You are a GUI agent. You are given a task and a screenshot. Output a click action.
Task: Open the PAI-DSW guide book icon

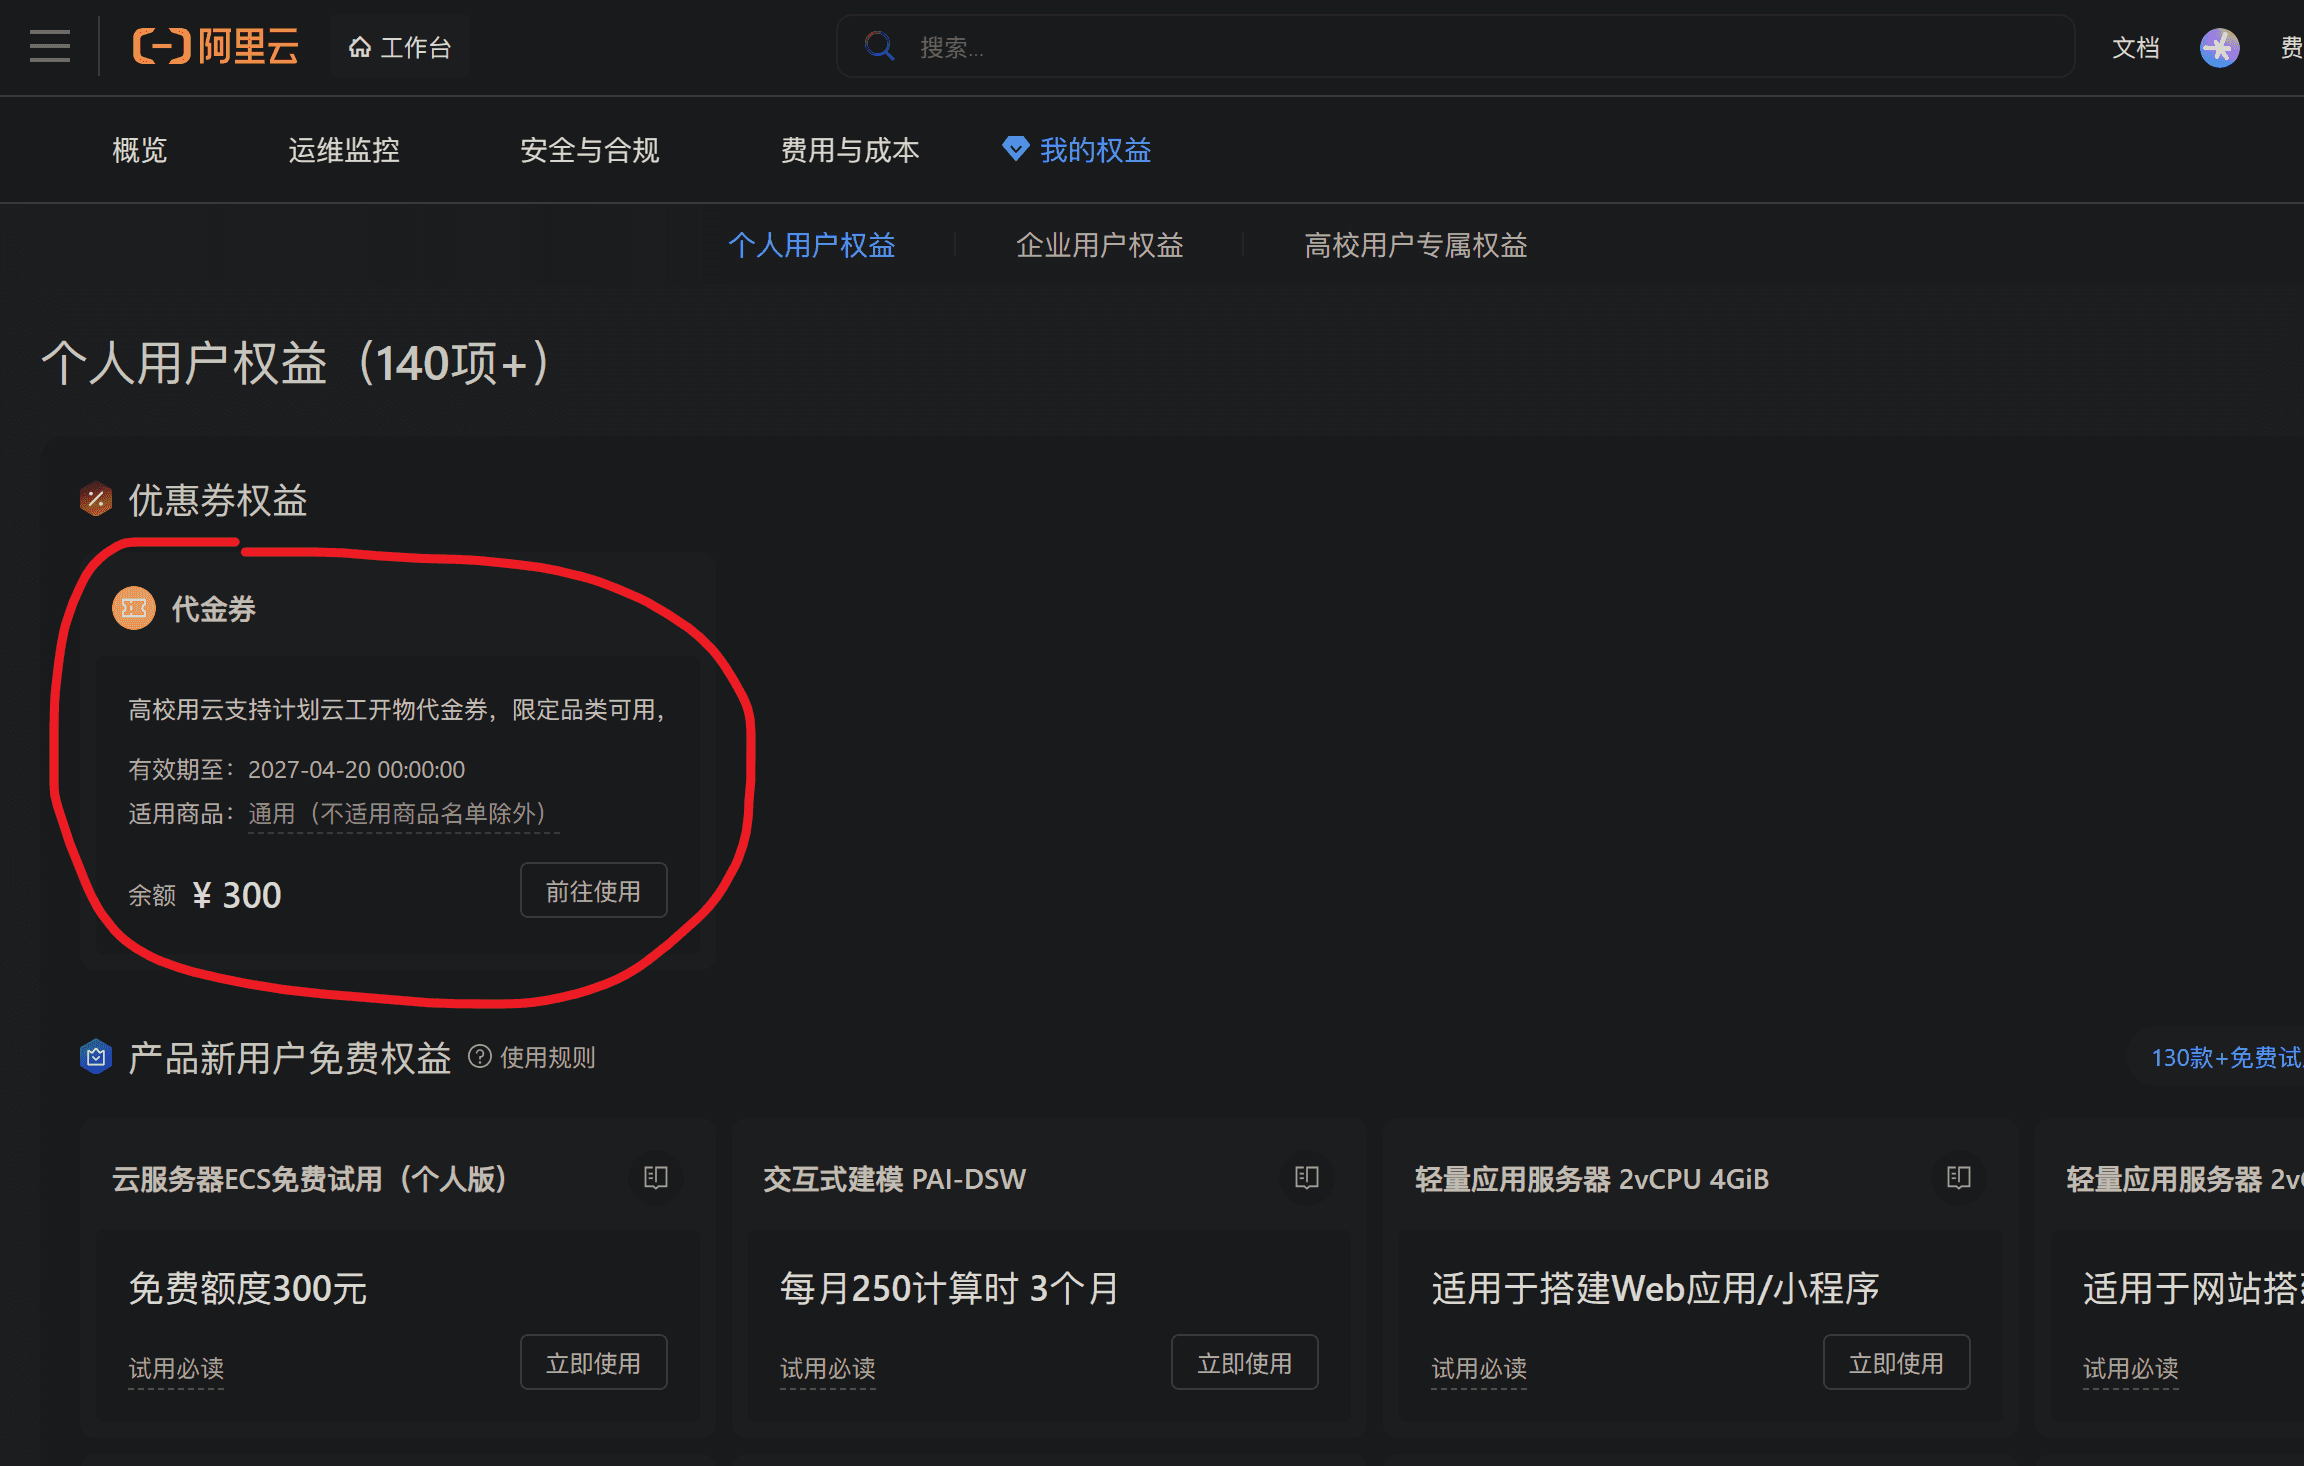click(x=1307, y=1178)
